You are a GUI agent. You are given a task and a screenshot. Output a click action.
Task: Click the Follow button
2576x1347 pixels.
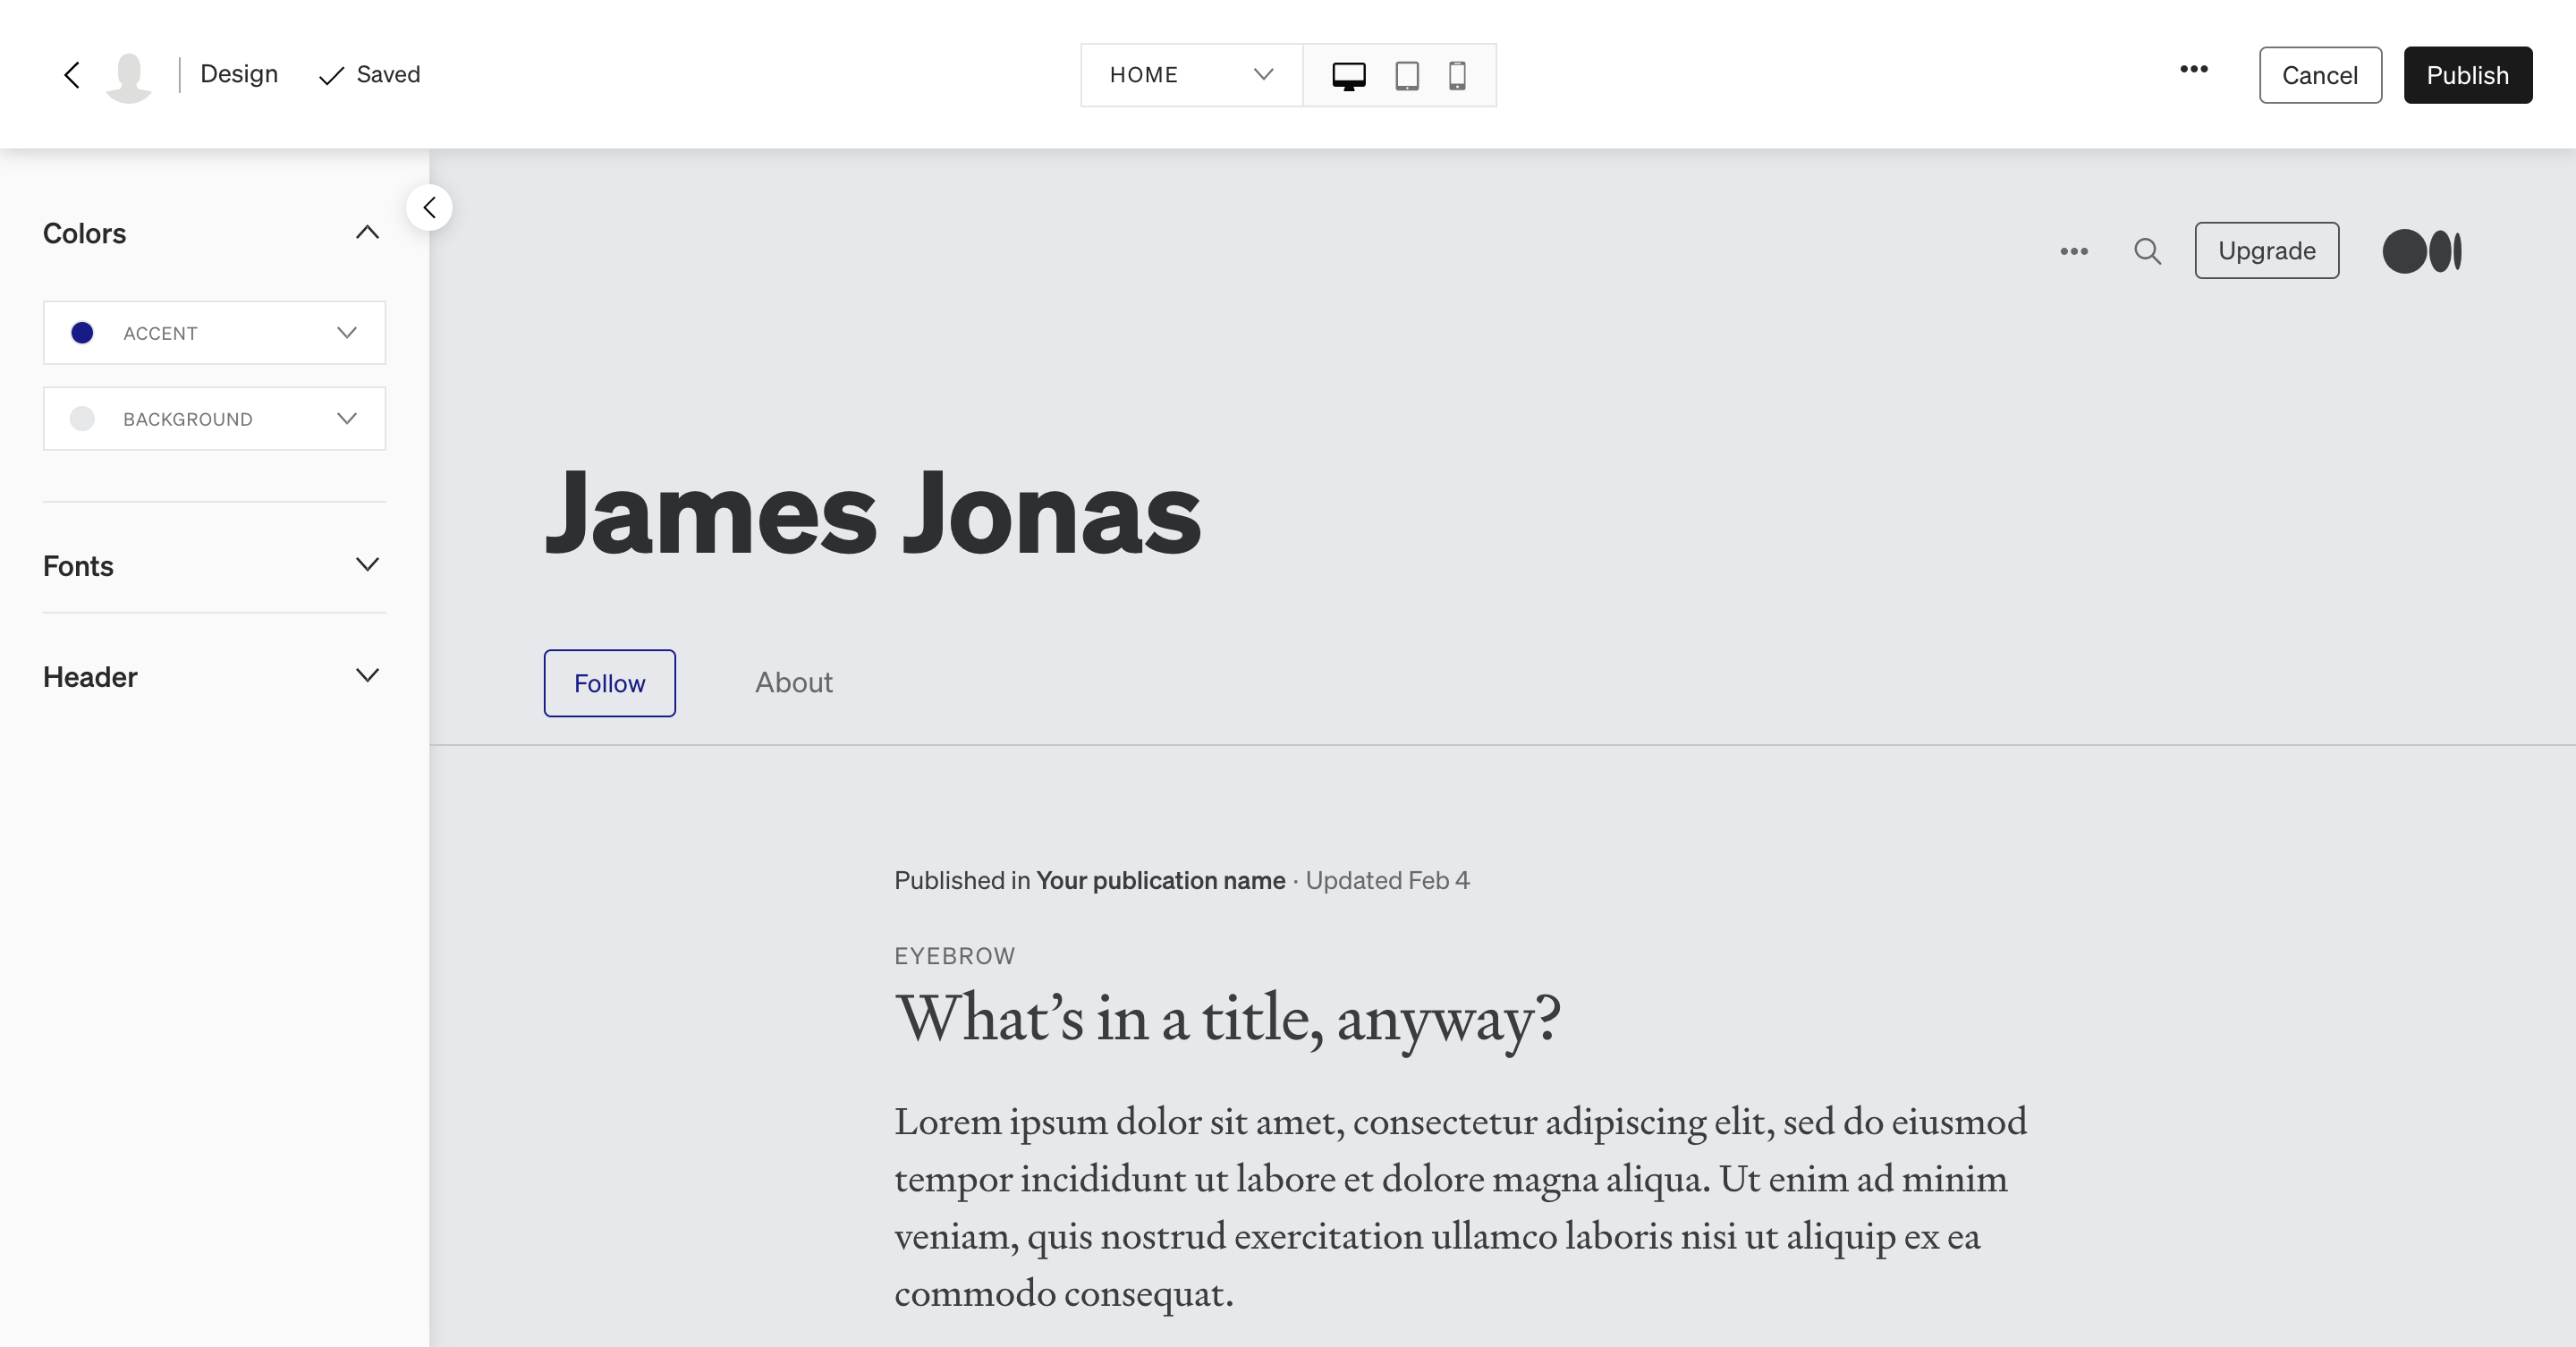(610, 682)
